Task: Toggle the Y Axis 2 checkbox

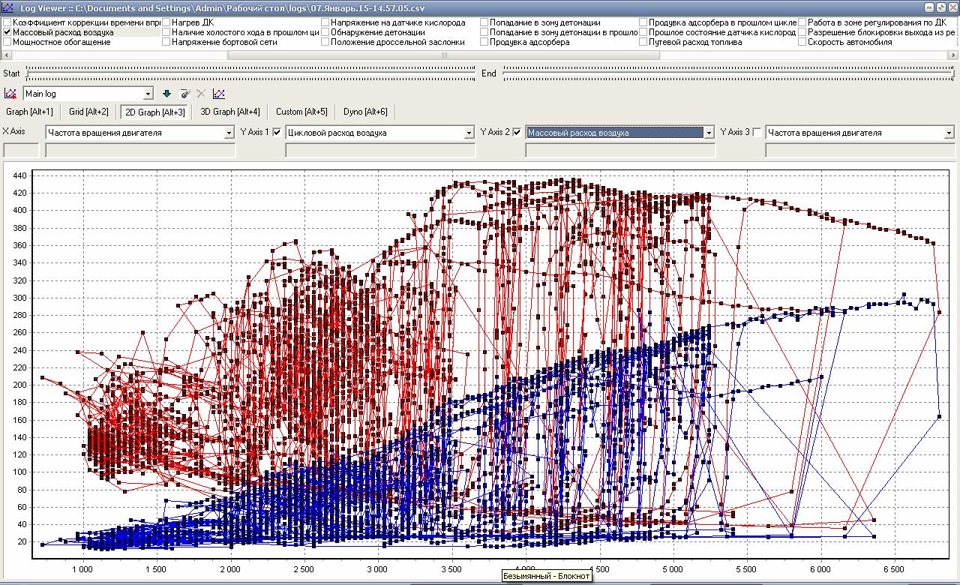Action: [x=517, y=132]
